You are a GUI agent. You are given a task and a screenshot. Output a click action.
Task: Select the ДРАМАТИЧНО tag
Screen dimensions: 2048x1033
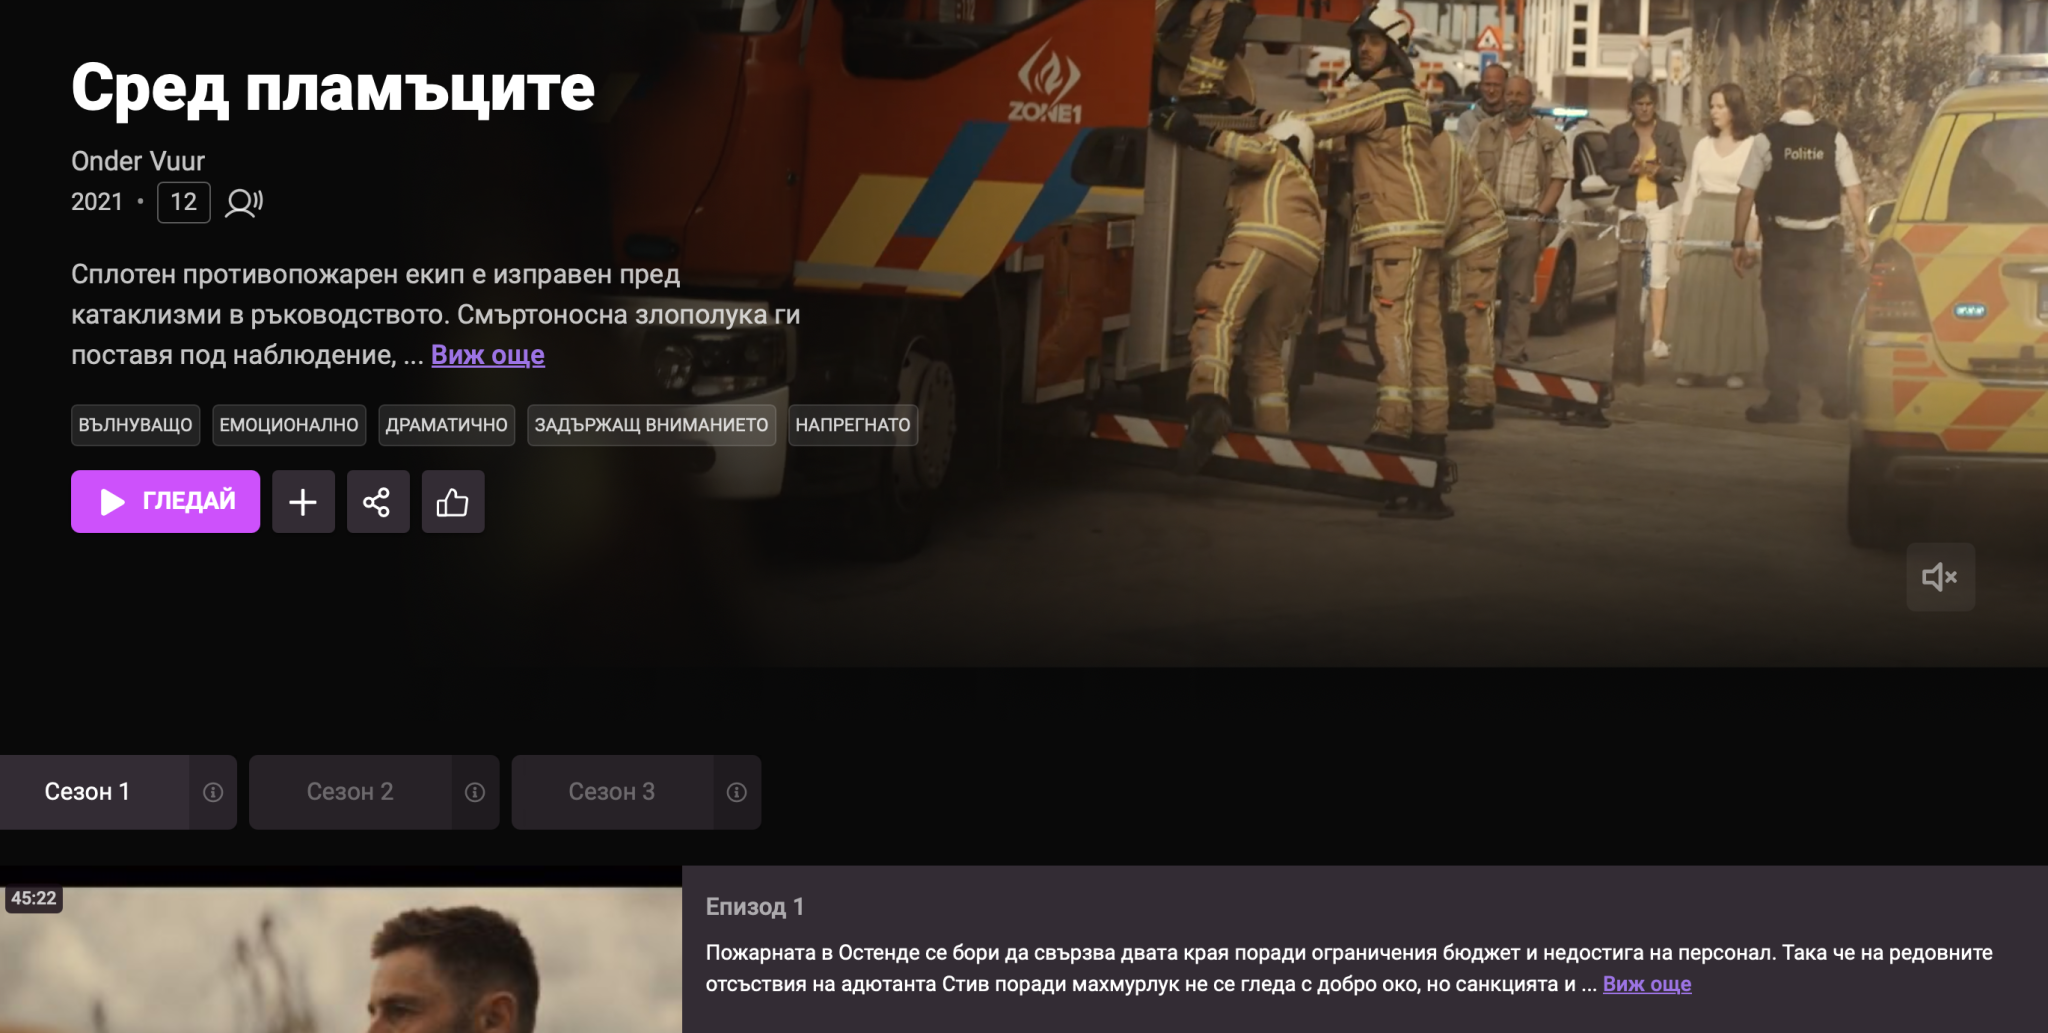(447, 425)
